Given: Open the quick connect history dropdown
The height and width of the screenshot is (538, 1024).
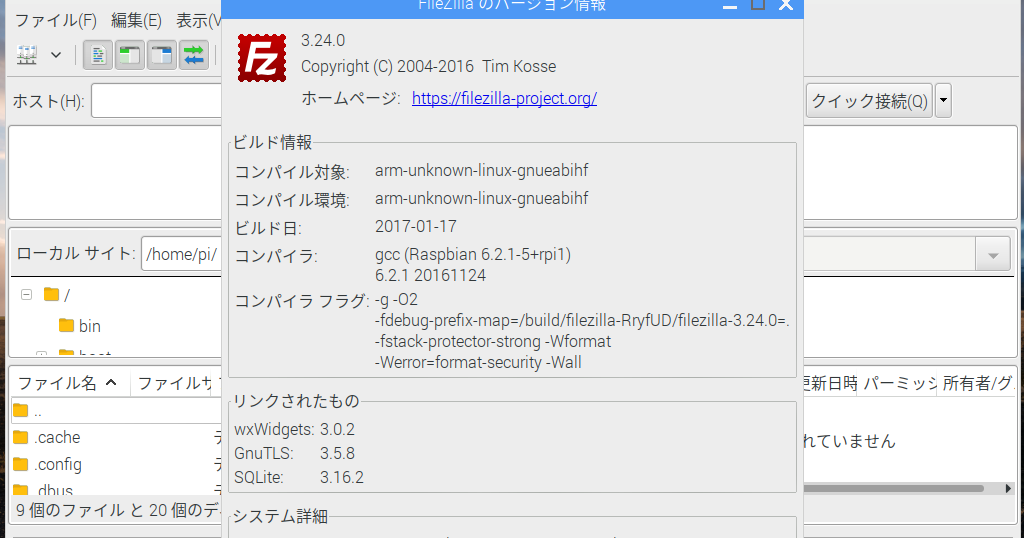Looking at the screenshot, I should coord(943,101).
